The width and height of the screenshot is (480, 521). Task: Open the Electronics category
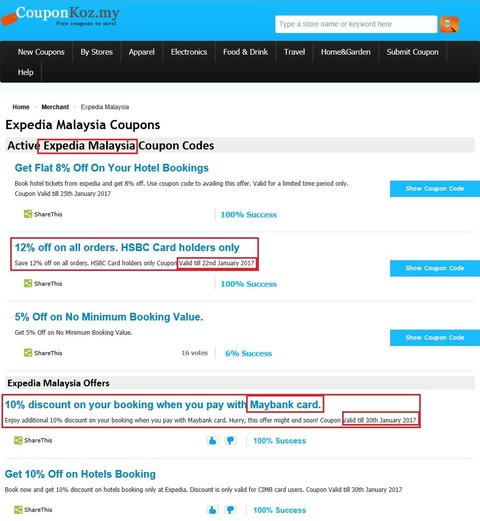coord(189,52)
